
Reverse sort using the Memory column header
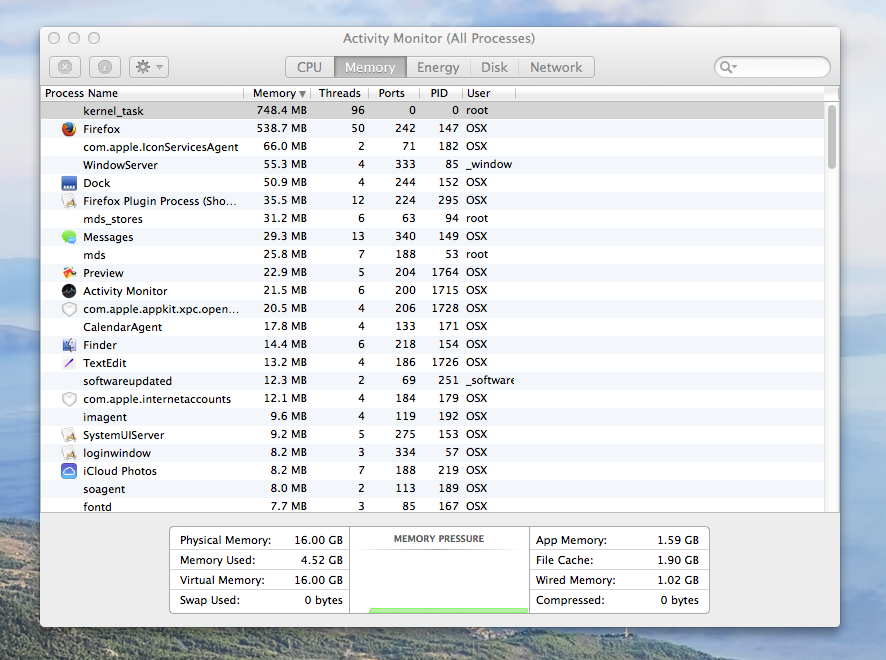click(279, 93)
